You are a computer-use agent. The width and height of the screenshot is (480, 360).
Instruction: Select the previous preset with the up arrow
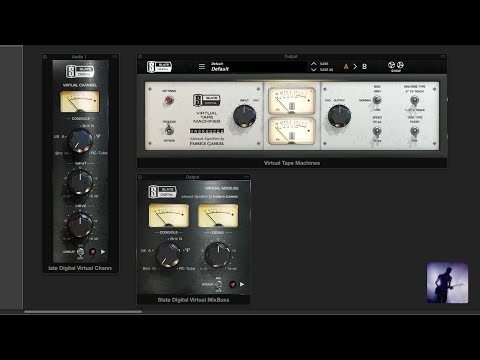click(313, 63)
